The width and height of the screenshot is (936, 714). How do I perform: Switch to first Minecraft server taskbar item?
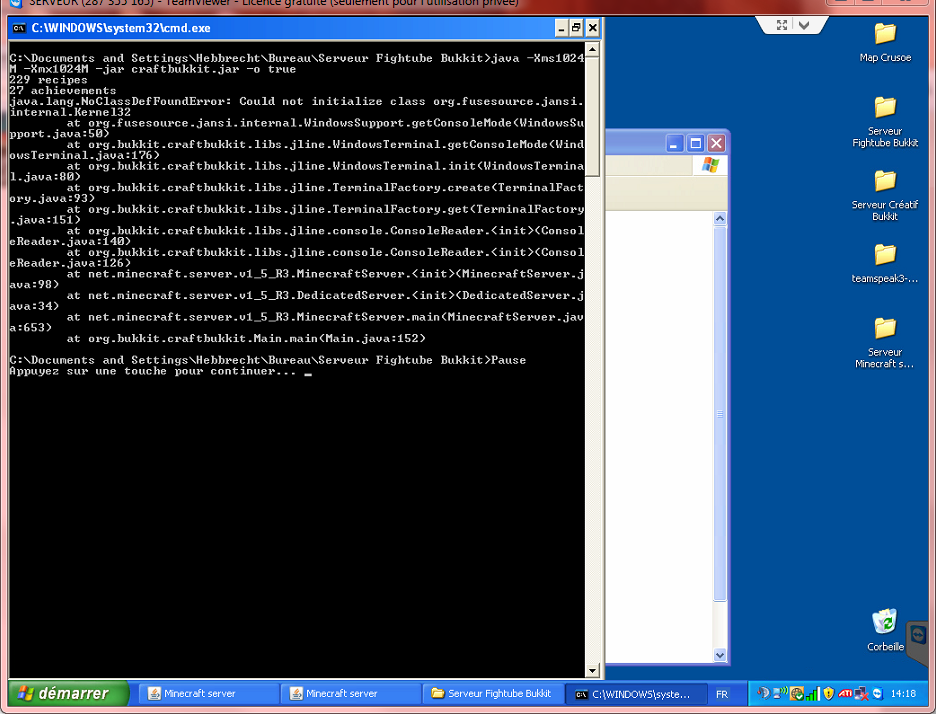click(209, 694)
